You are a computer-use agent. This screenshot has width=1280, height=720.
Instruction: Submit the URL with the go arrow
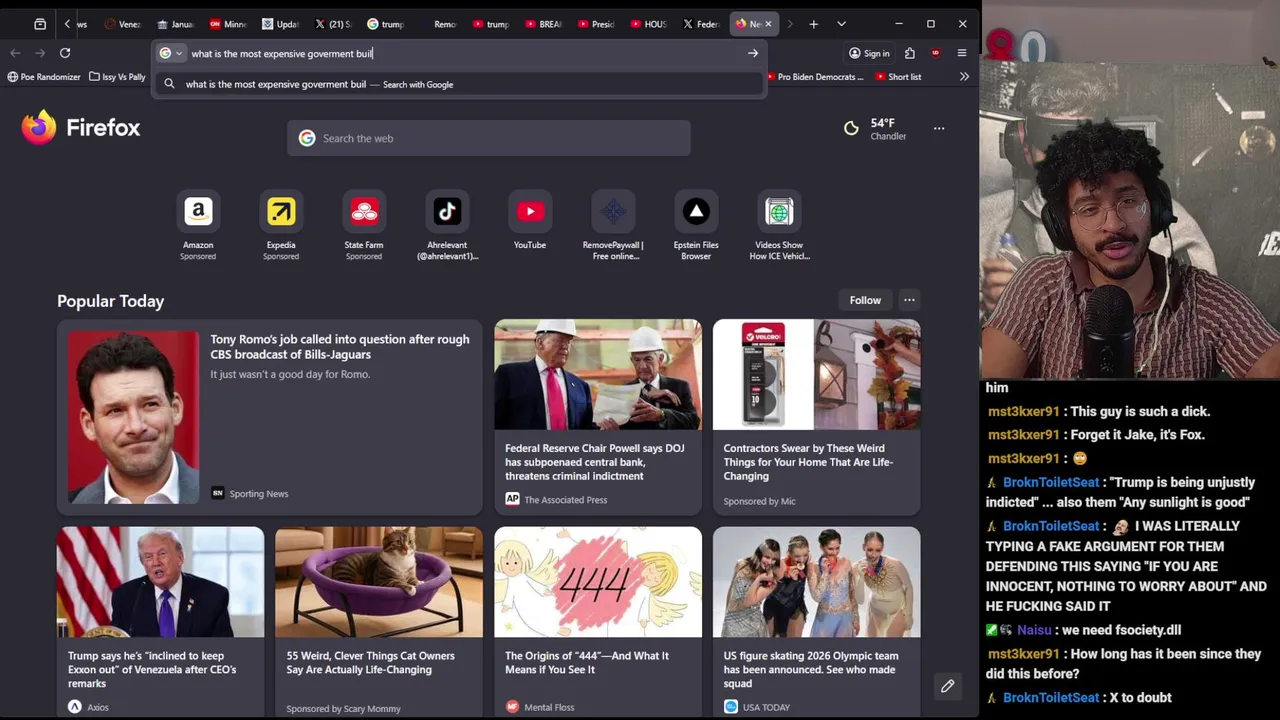(x=753, y=54)
